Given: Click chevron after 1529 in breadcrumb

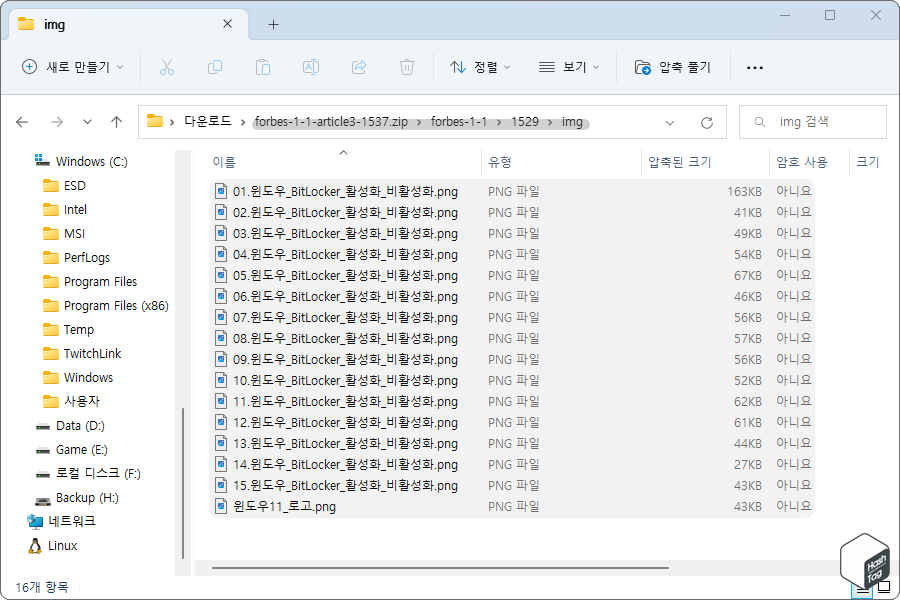Looking at the screenshot, I should tap(550, 122).
